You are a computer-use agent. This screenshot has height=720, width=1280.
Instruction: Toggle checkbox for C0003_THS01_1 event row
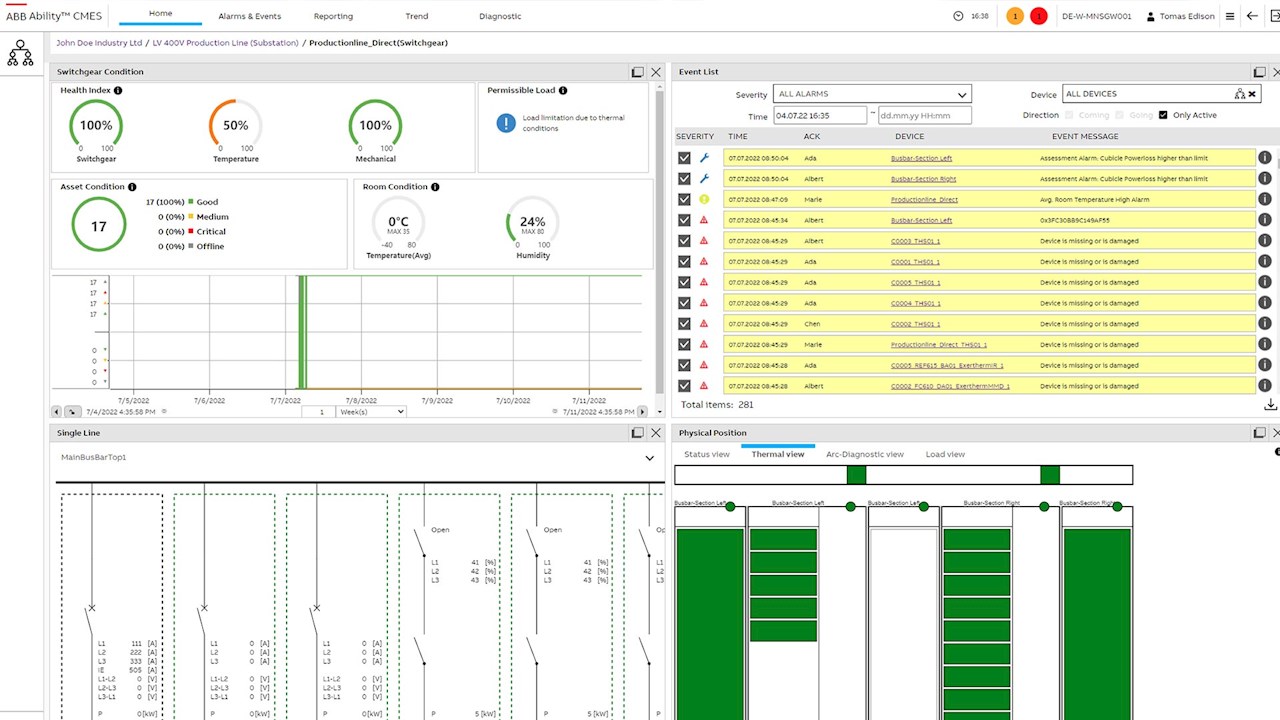[684, 241]
